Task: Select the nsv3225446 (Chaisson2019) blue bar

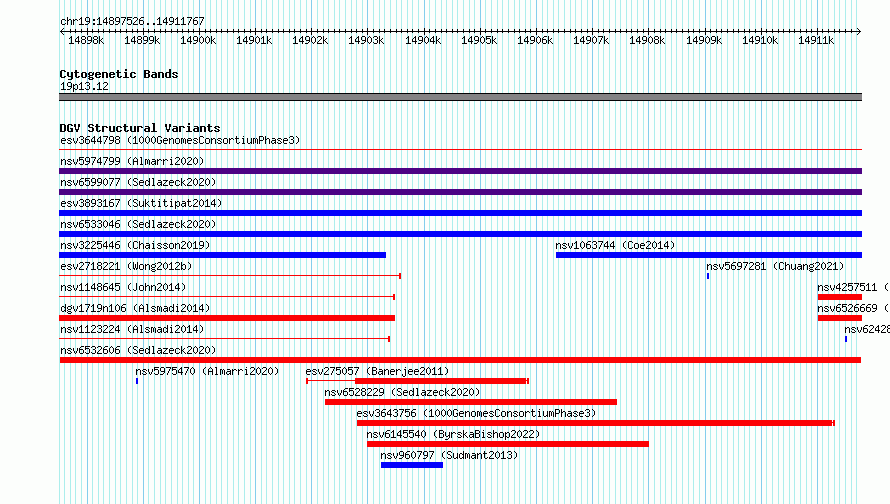Action: (222, 255)
